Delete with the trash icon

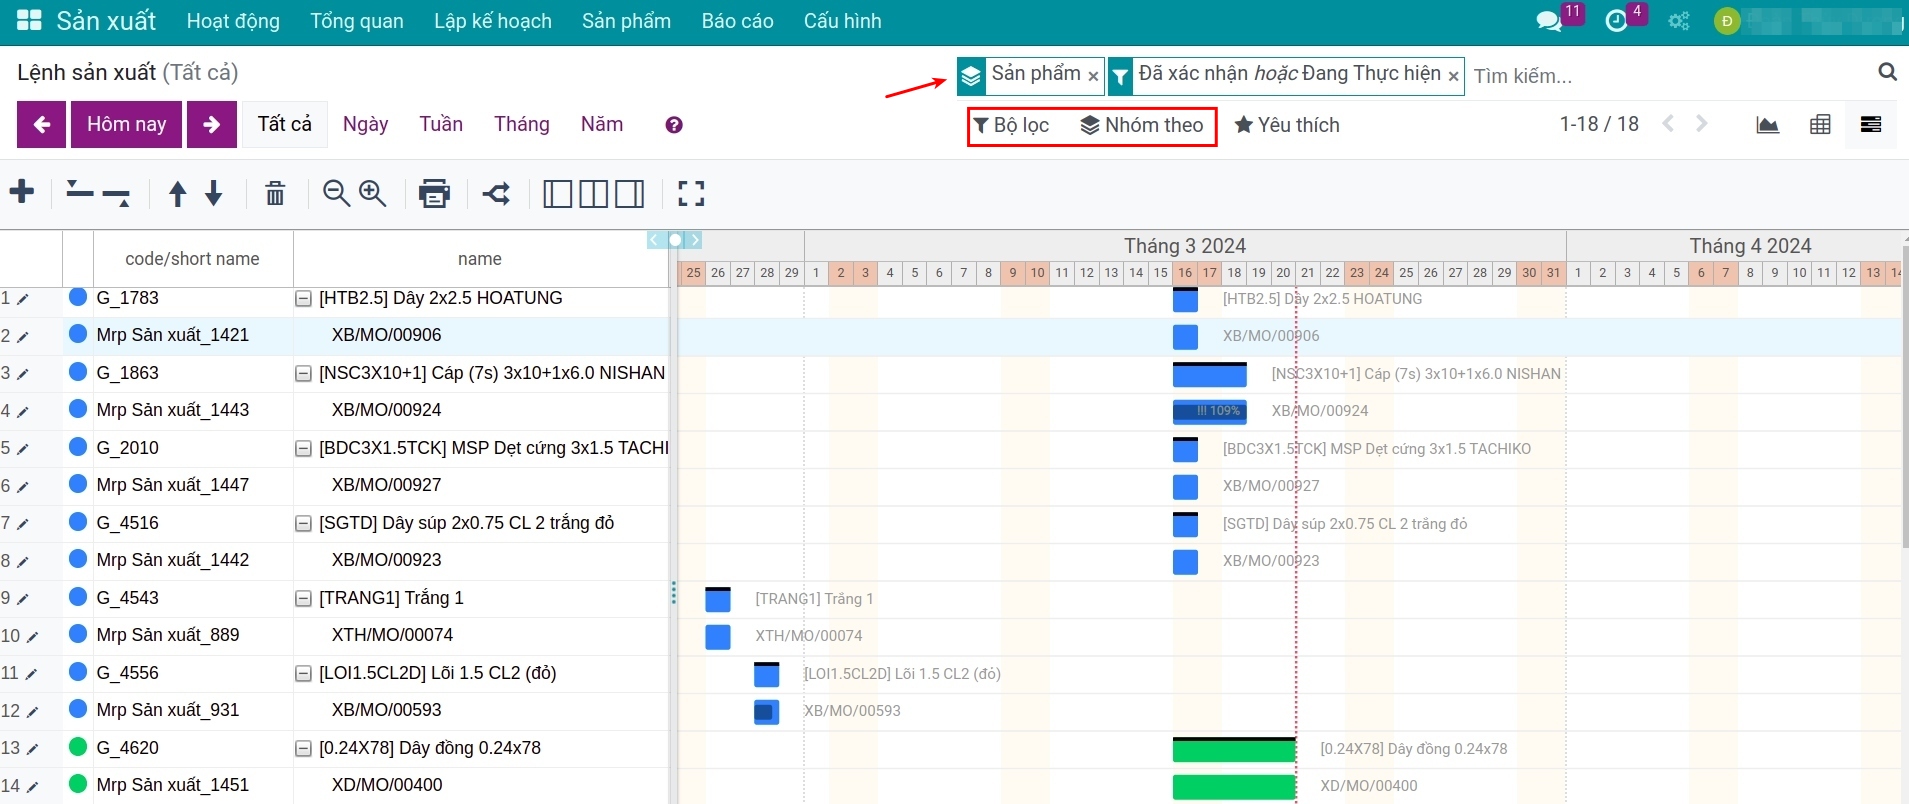point(275,193)
